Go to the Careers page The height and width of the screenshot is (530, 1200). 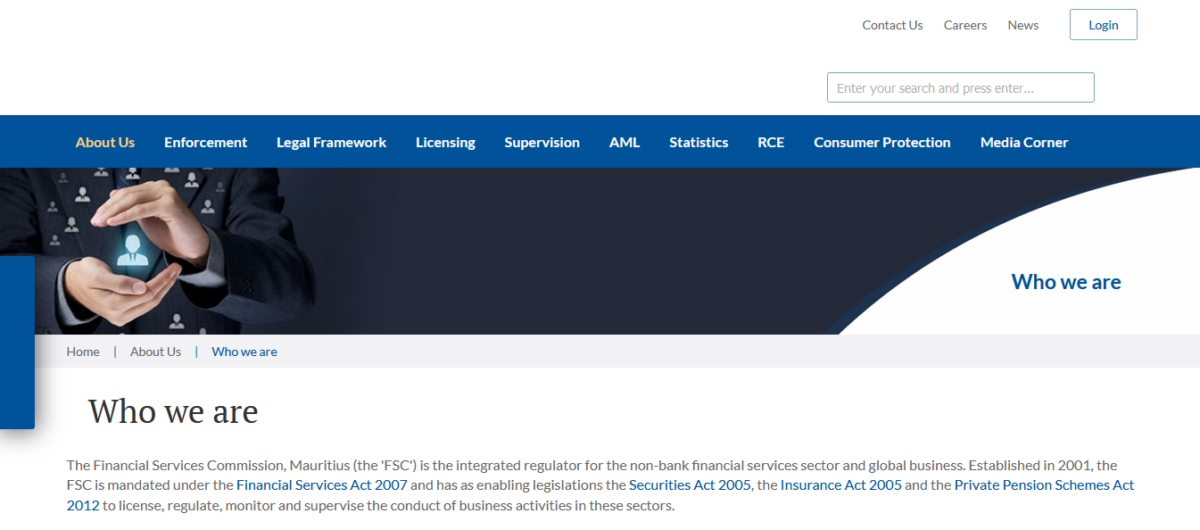point(965,25)
